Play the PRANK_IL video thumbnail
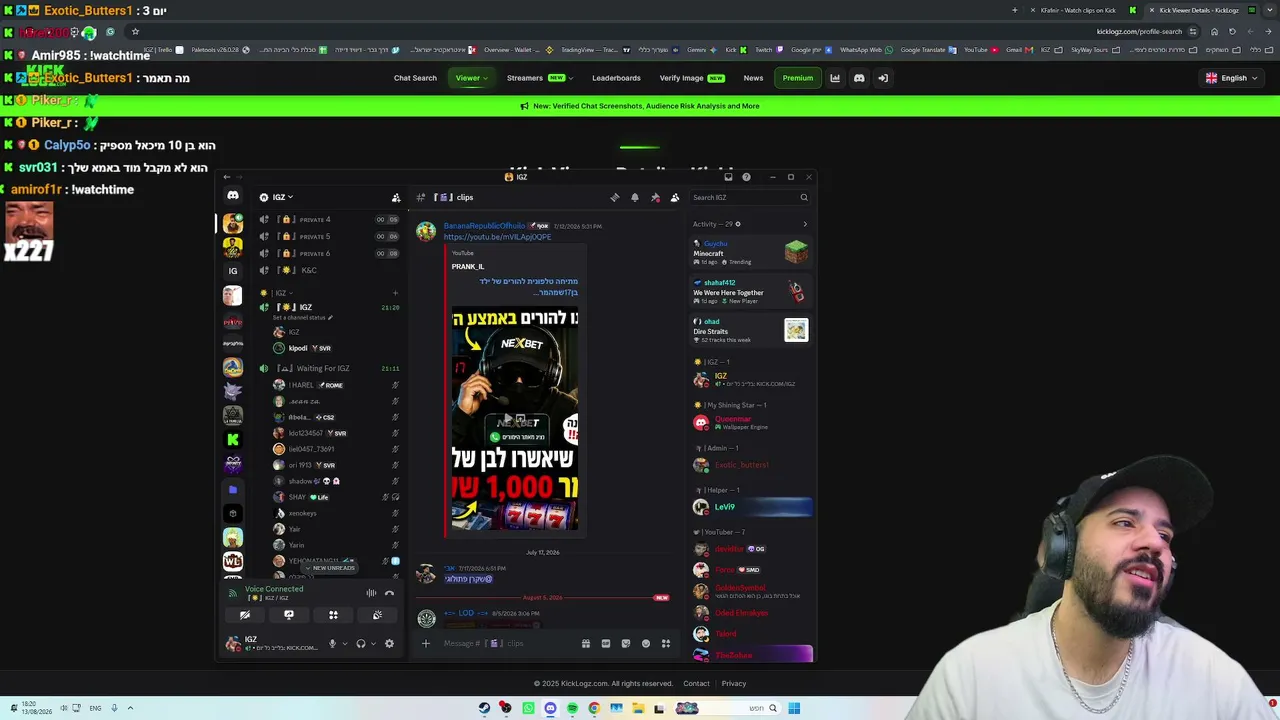Image resolution: width=1280 pixels, height=720 pixels. [x=514, y=418]
